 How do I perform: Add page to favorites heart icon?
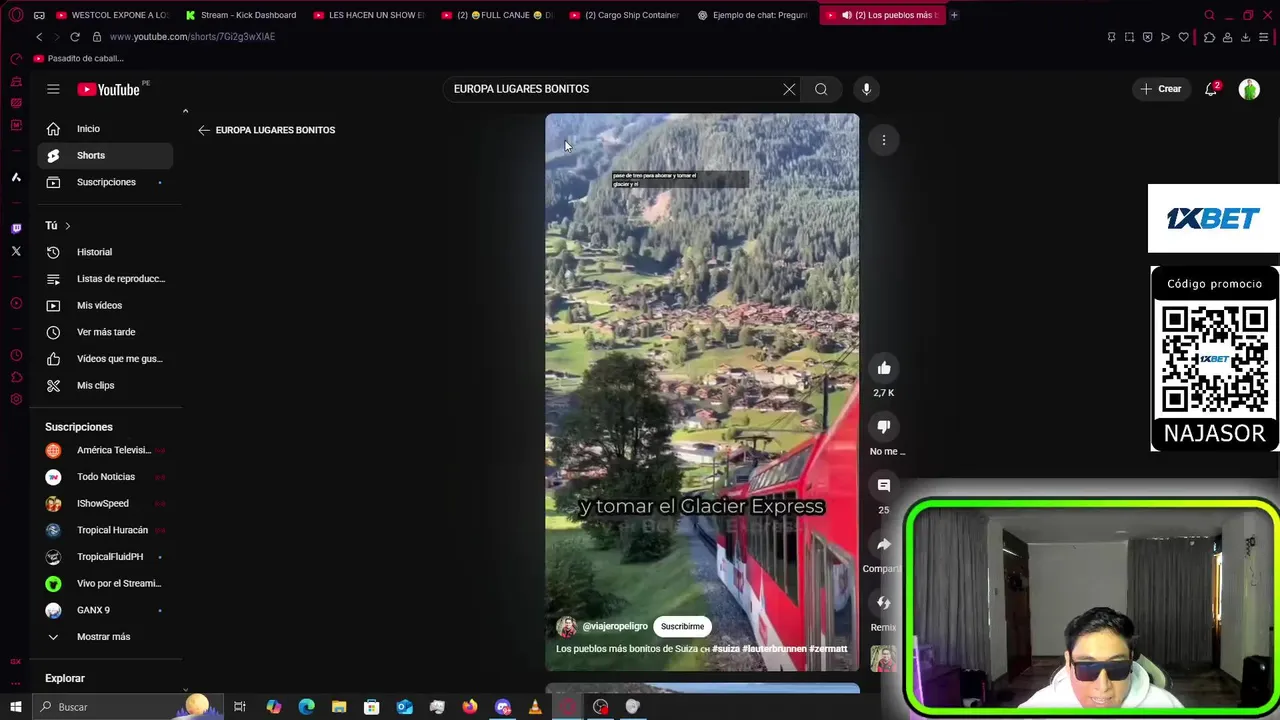1184,37
